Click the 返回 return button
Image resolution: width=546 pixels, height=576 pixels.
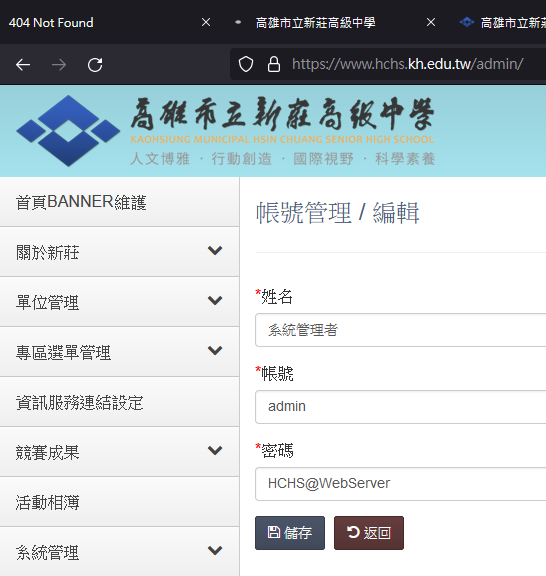[369, 533]
